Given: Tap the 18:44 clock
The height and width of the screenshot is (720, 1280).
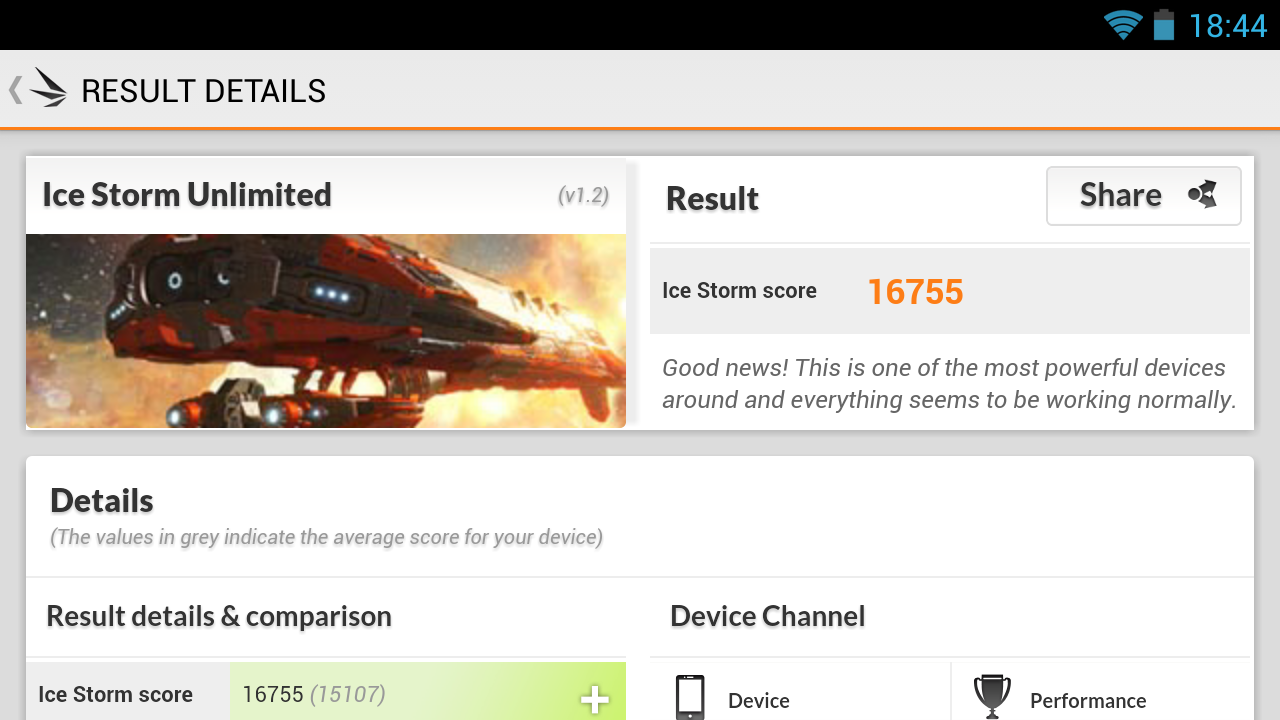Looking at the screenshot, I should pyautogui.click(x=1227, y=25).
